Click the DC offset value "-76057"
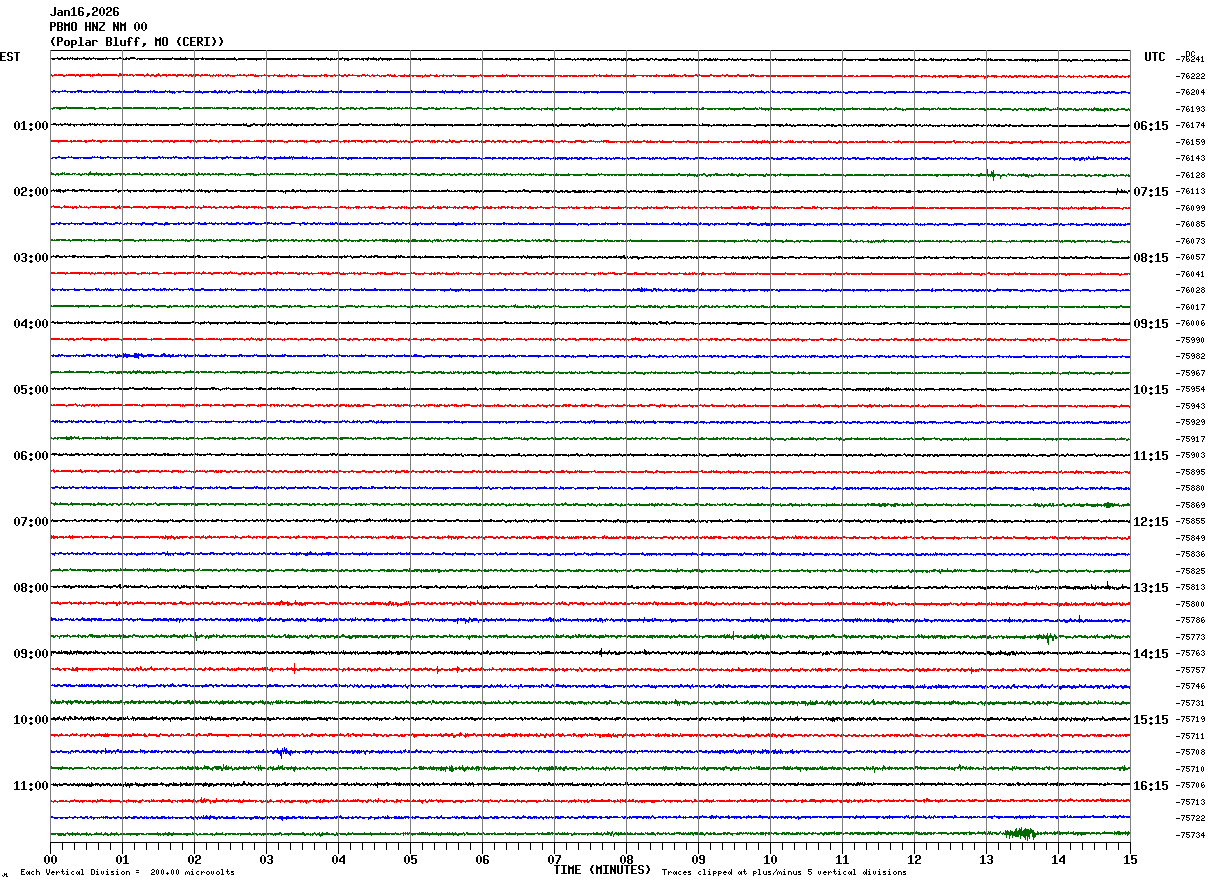Image resolution: width=1210 pixels, height=886 pixels. (1190, 258)
